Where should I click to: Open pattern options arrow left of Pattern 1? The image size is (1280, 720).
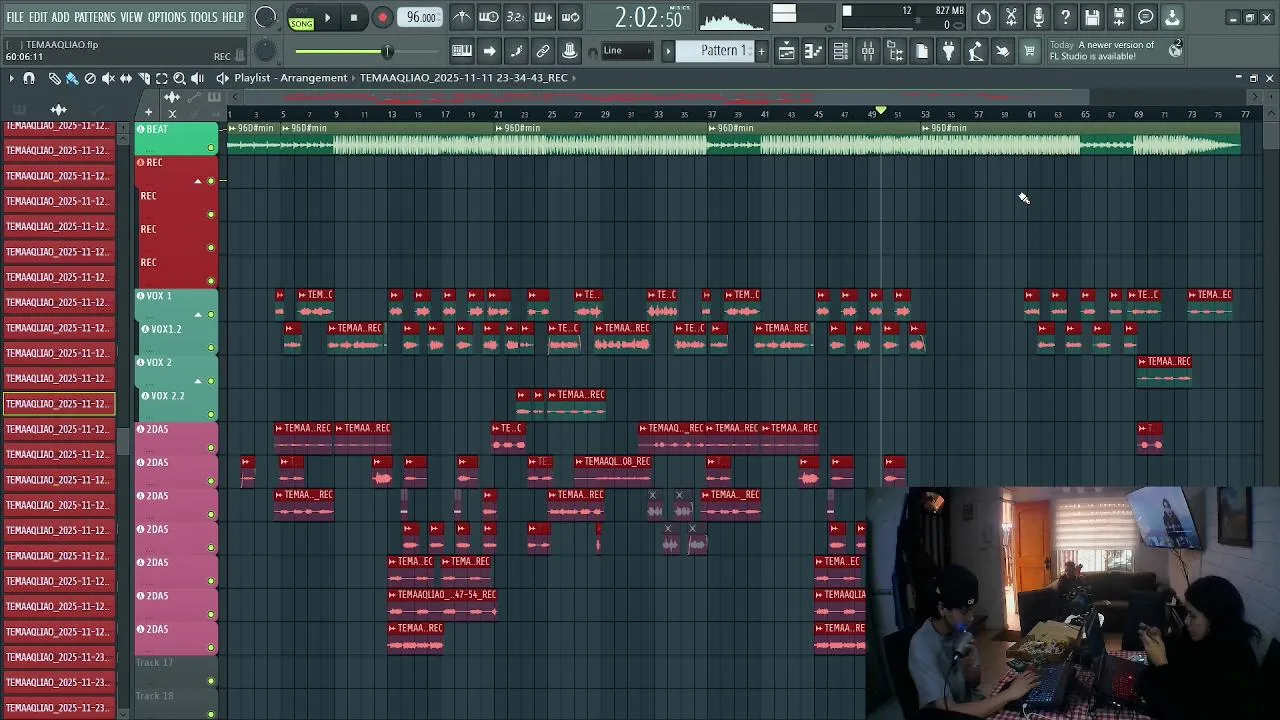point(668,51)
